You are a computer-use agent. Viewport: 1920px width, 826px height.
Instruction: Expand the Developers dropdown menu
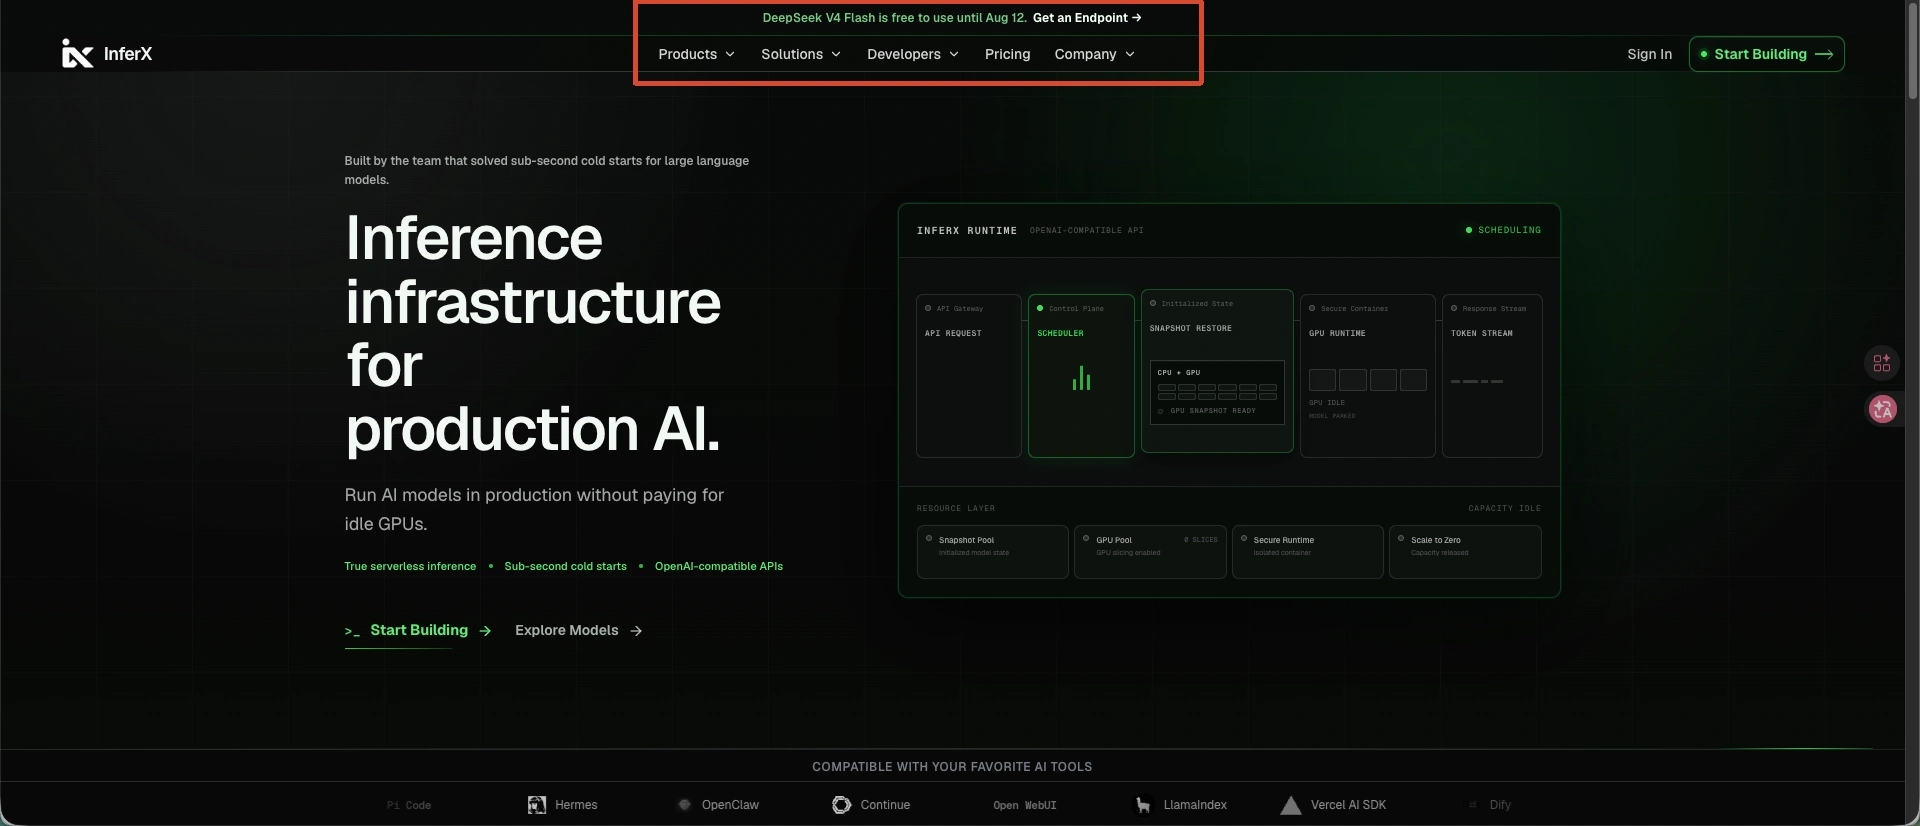tap(913, 54)
